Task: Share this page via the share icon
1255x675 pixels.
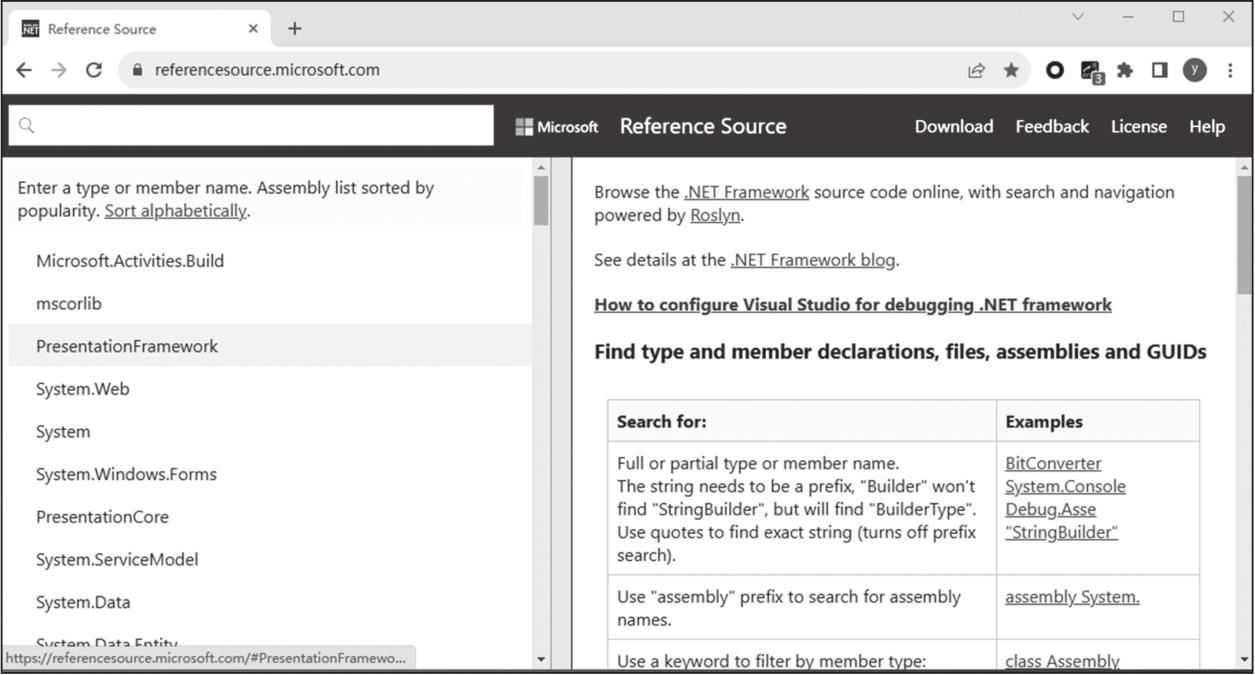Action: [976, 70]
